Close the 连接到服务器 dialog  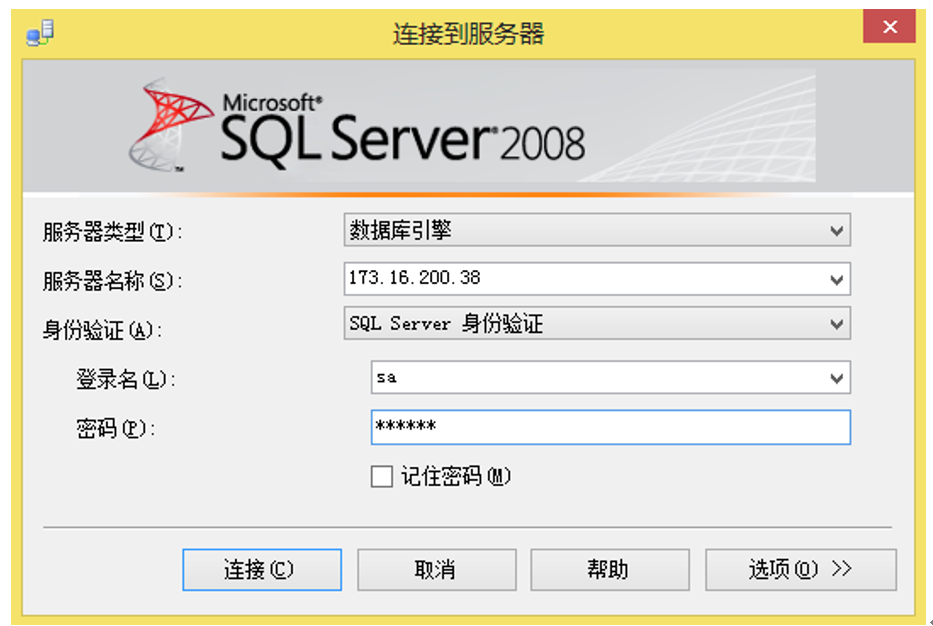pos(889,27)
